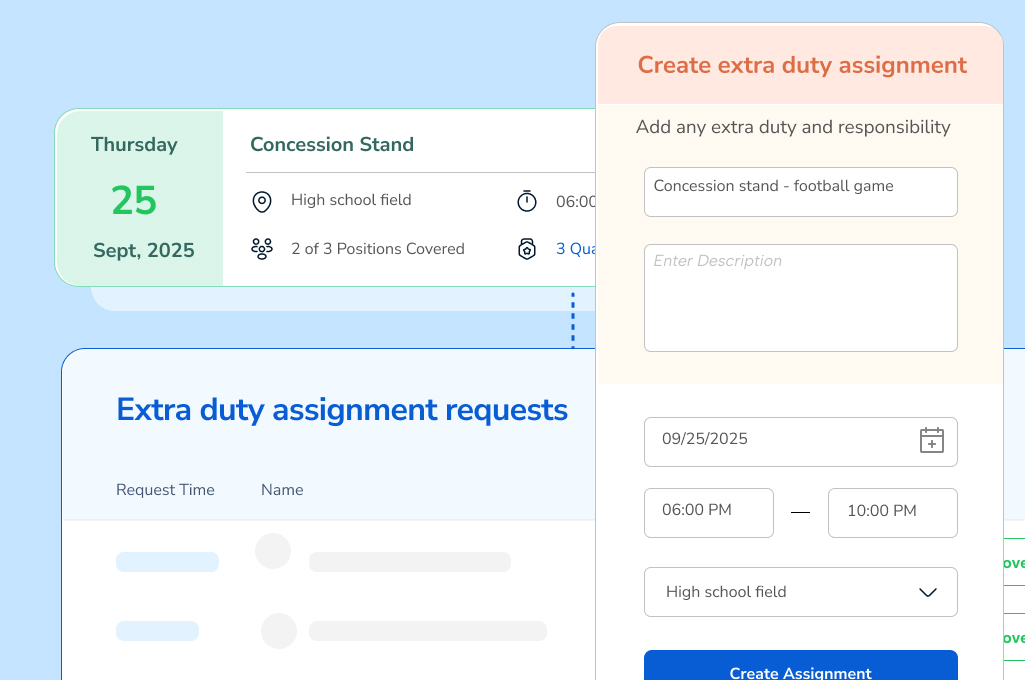Click the Enter Description text area
This screenshot has width=1025, height=680.
pos(800,297)
